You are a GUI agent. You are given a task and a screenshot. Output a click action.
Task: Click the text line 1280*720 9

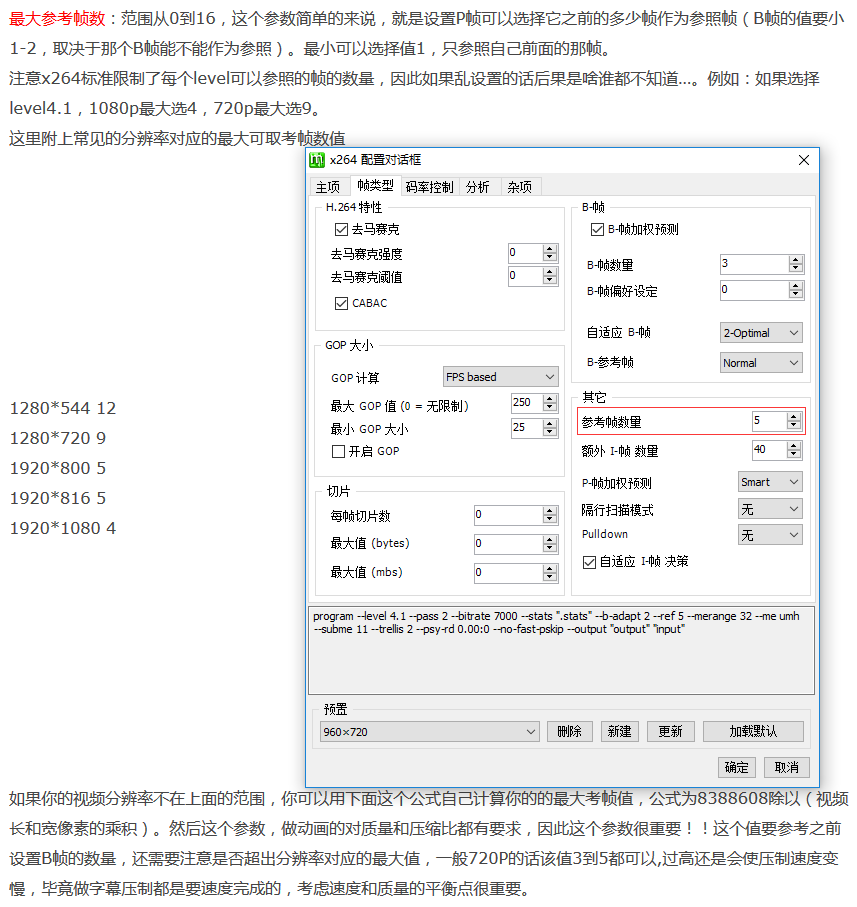click(57, 438)
